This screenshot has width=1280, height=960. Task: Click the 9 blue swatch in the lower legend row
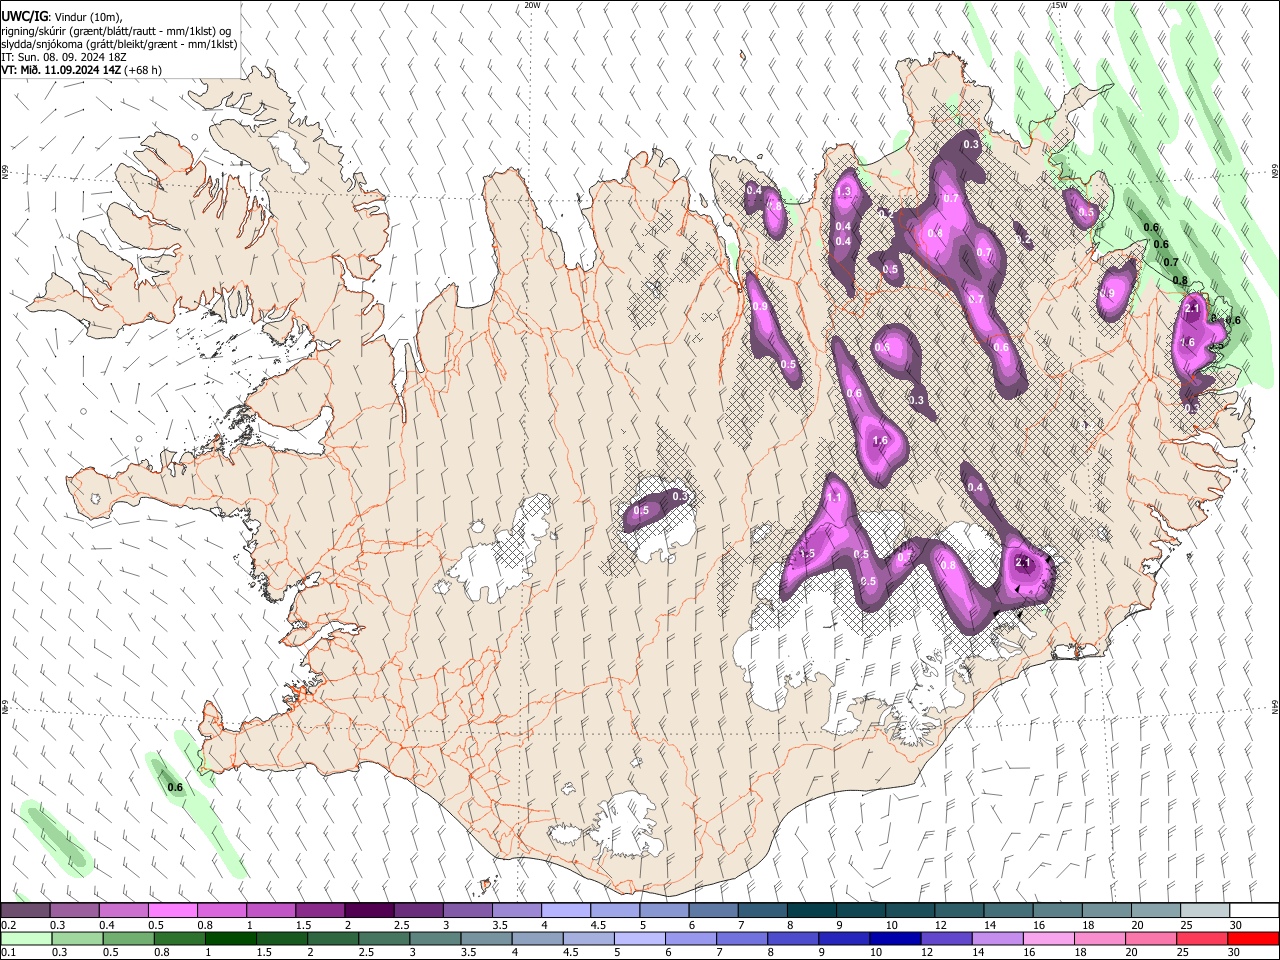844,939
